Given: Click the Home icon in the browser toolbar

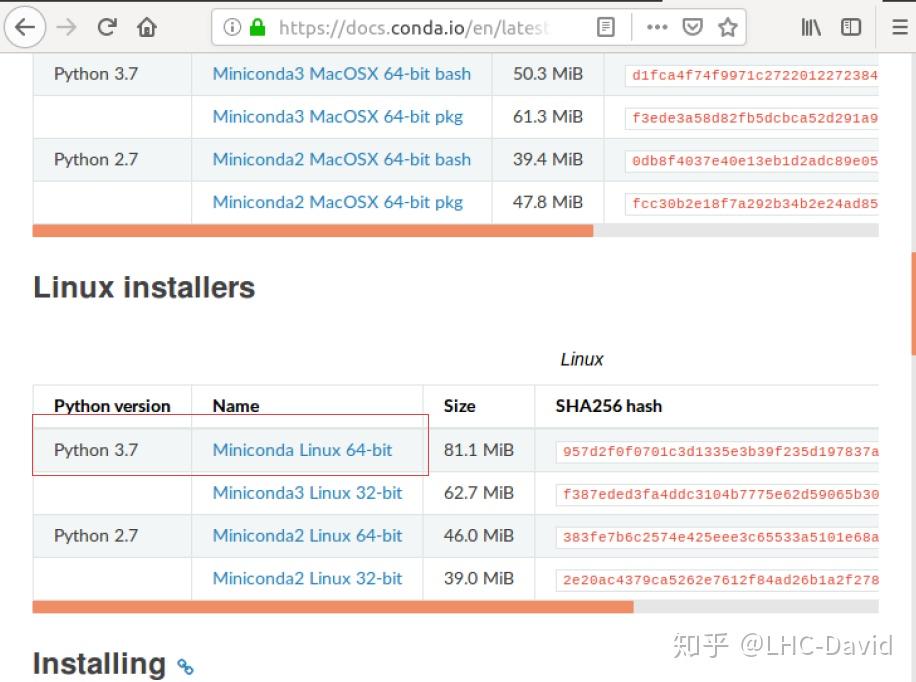Looking at the screenshot, I should click(x=146, y=27).
